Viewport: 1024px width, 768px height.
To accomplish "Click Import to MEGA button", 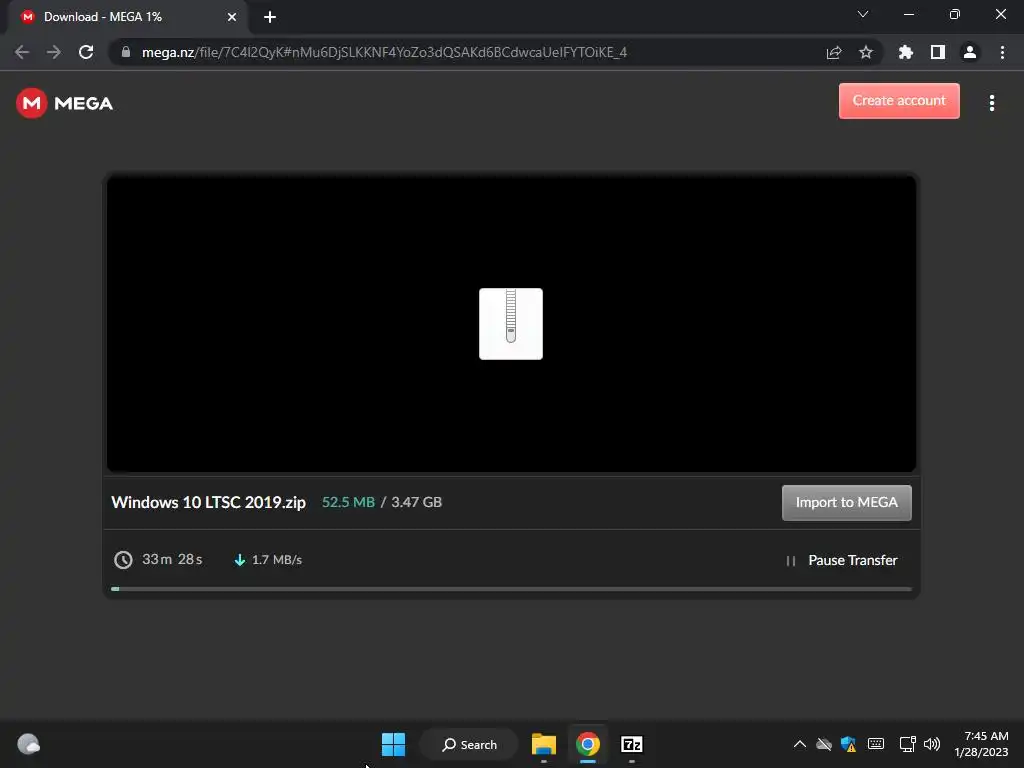I will pyautogui.click(x=846, y=502).
